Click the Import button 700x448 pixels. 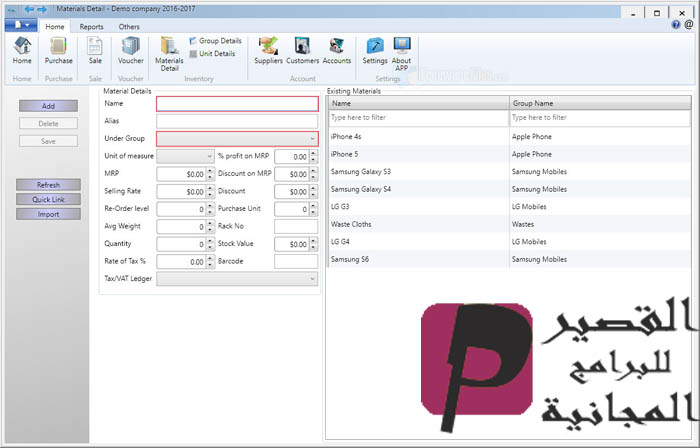point(48,214)
